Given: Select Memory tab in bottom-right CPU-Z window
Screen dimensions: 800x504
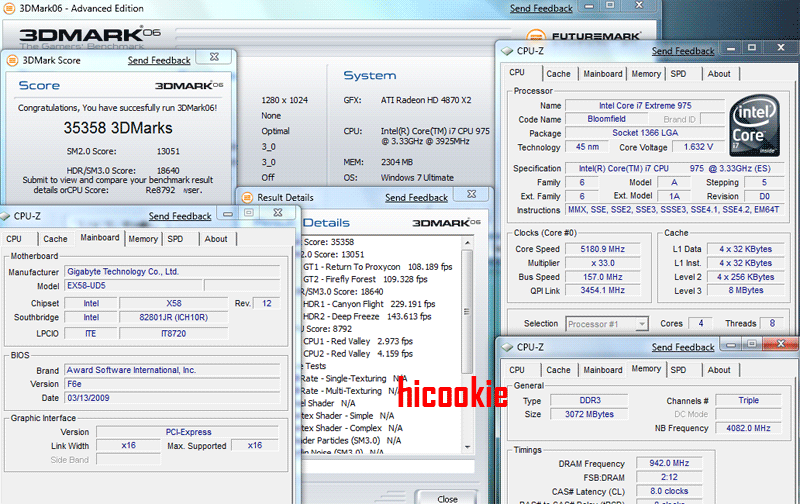Looking at the screenshot, I should 646,369.
